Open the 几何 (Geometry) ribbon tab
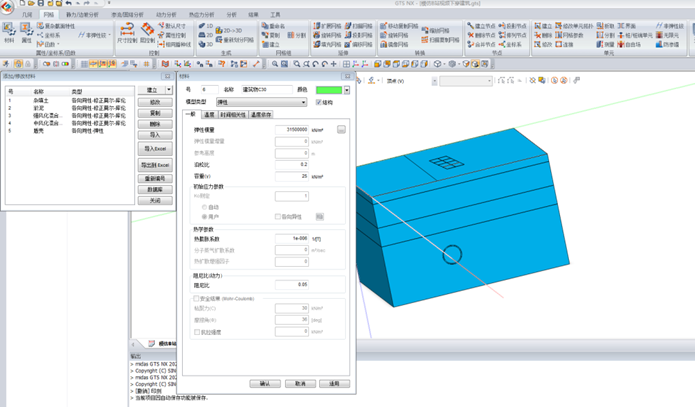The image size is (695, 407). click(27, 15)
